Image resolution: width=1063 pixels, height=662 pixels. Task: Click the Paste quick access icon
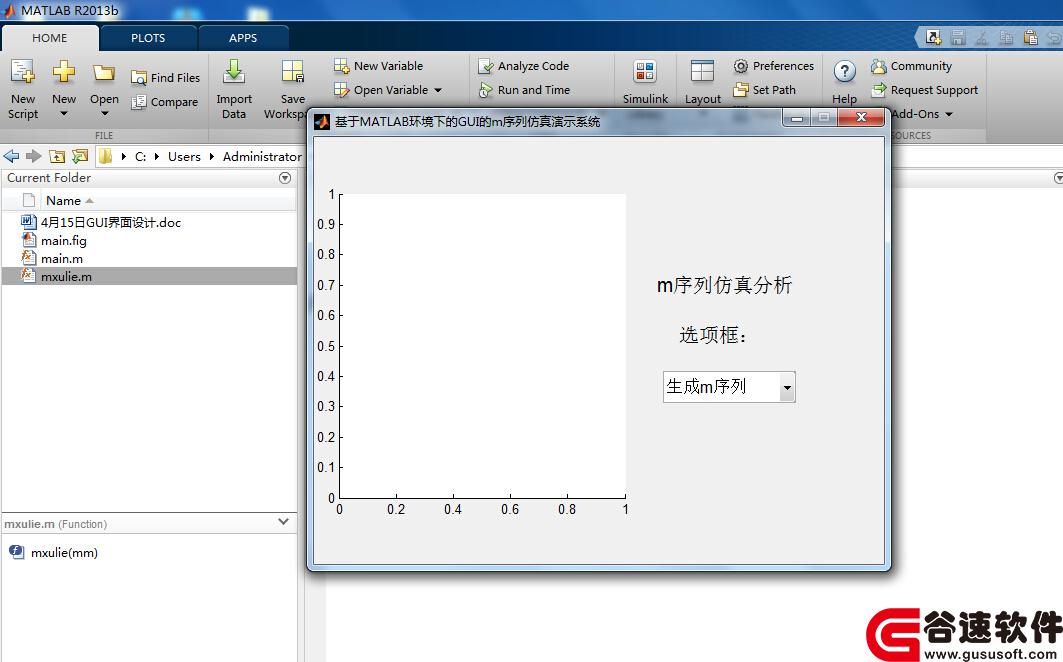1030,37
